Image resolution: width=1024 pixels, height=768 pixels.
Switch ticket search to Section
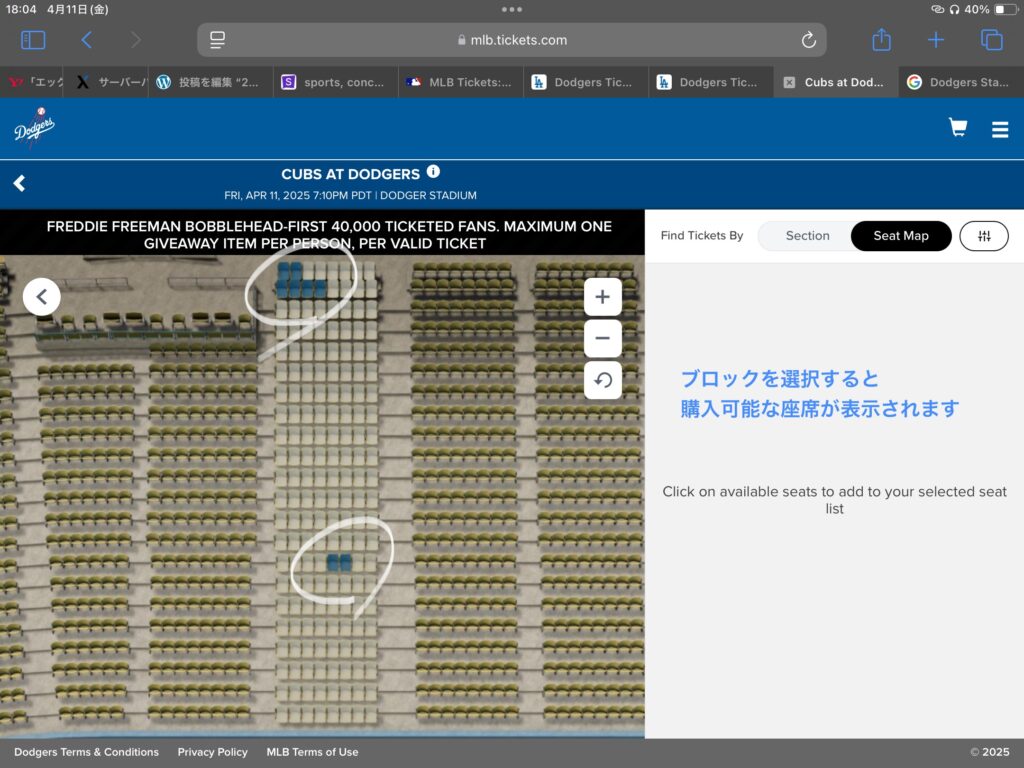click(x=807, y=236)
